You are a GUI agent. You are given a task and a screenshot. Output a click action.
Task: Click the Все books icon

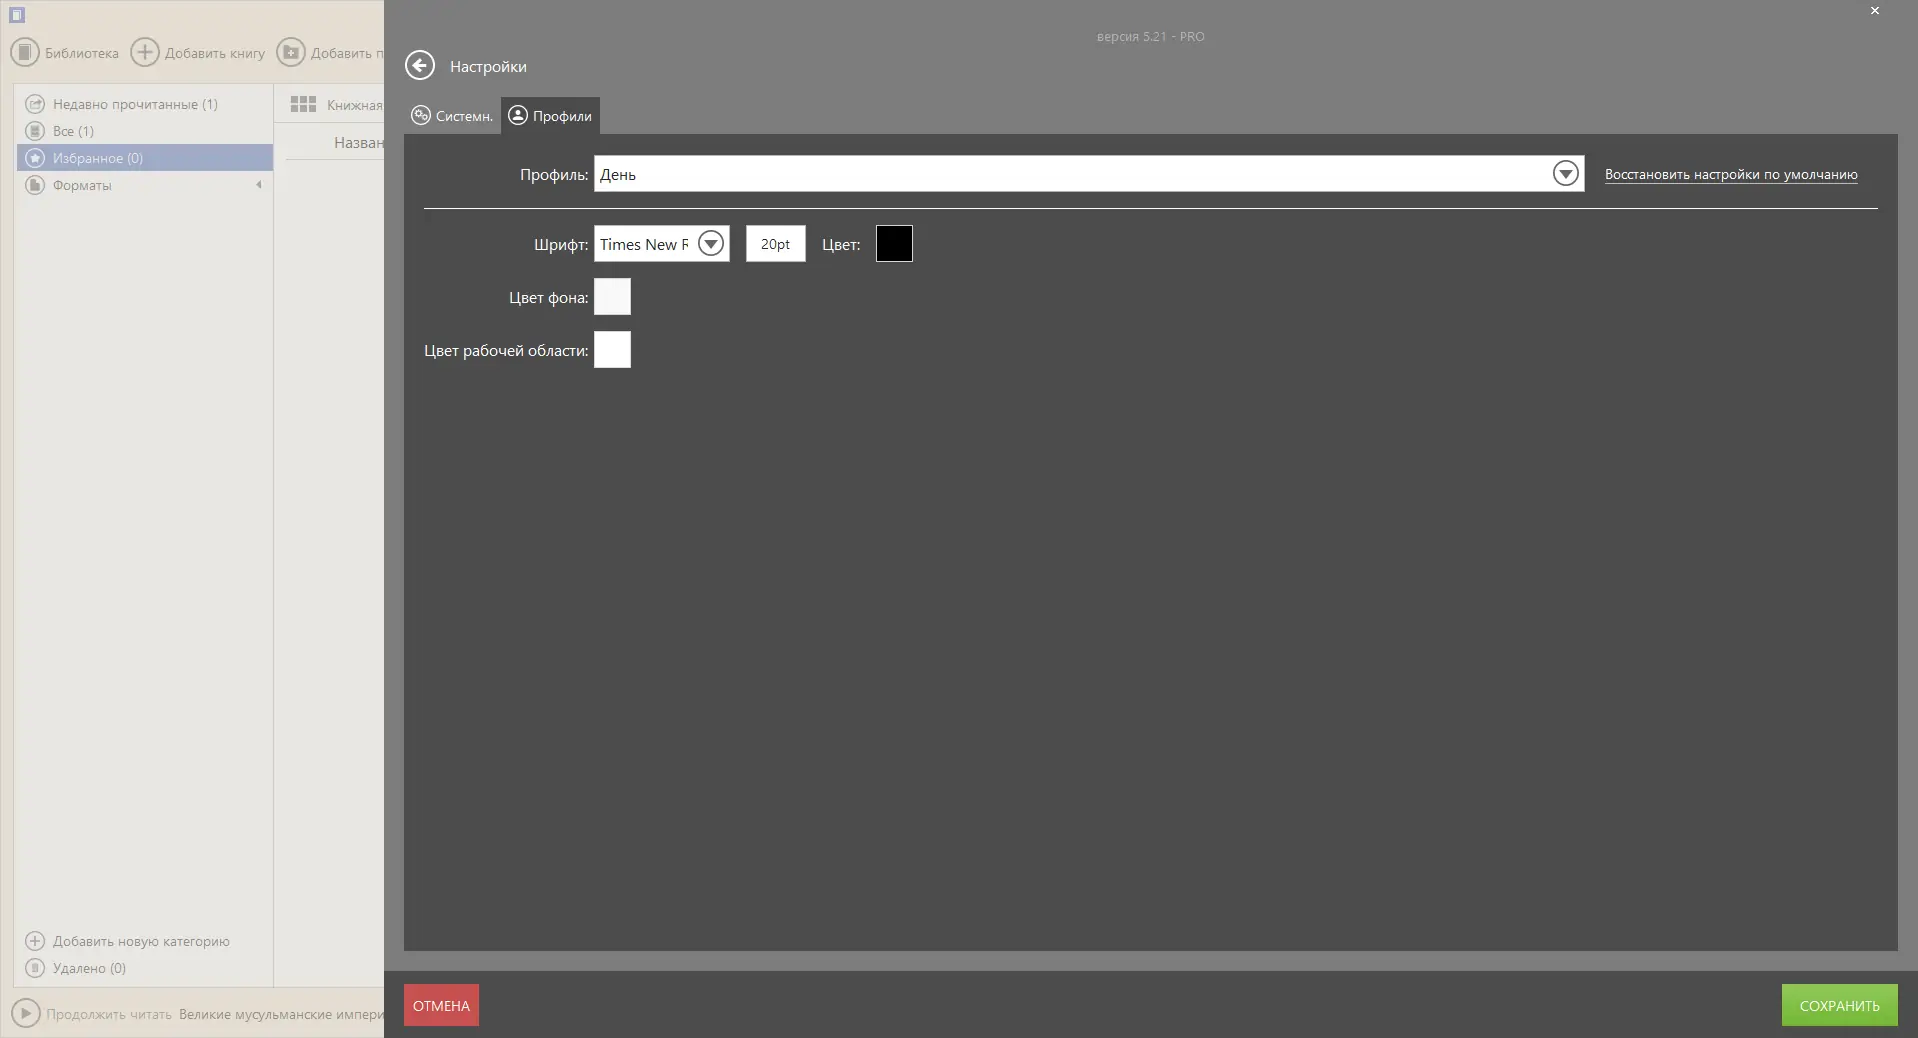click(x=35, y=131)
